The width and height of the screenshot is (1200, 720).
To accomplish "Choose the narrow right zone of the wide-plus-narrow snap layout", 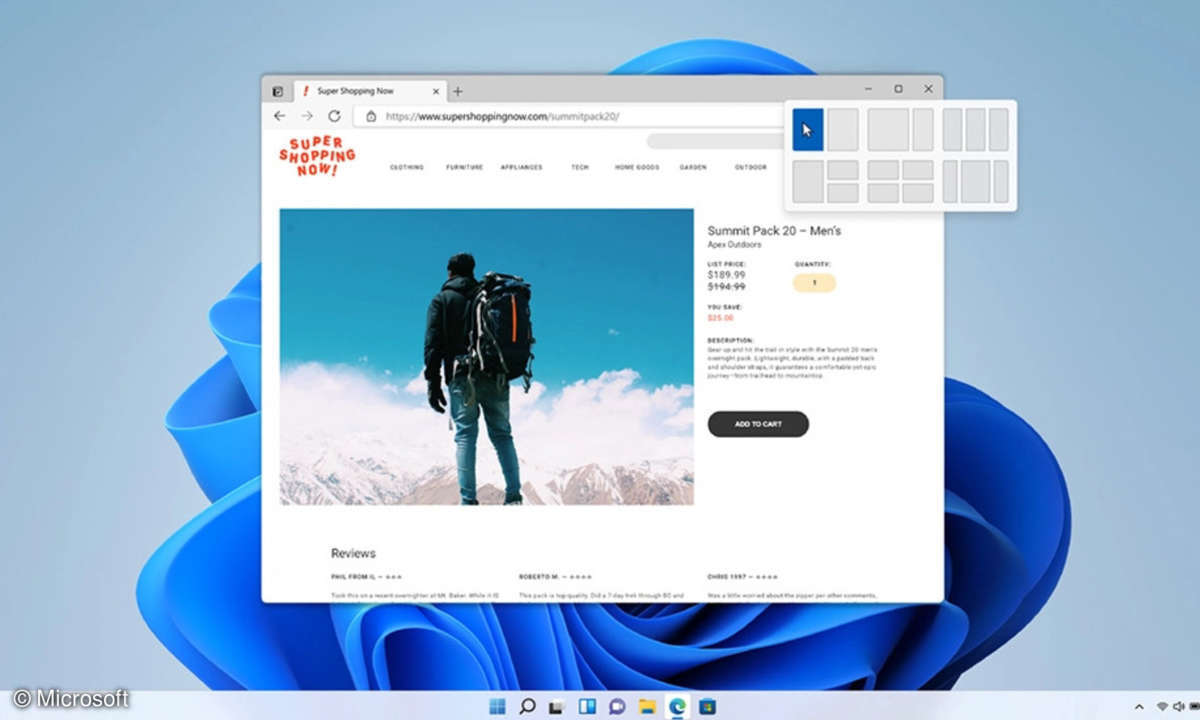I will point(923,130).
